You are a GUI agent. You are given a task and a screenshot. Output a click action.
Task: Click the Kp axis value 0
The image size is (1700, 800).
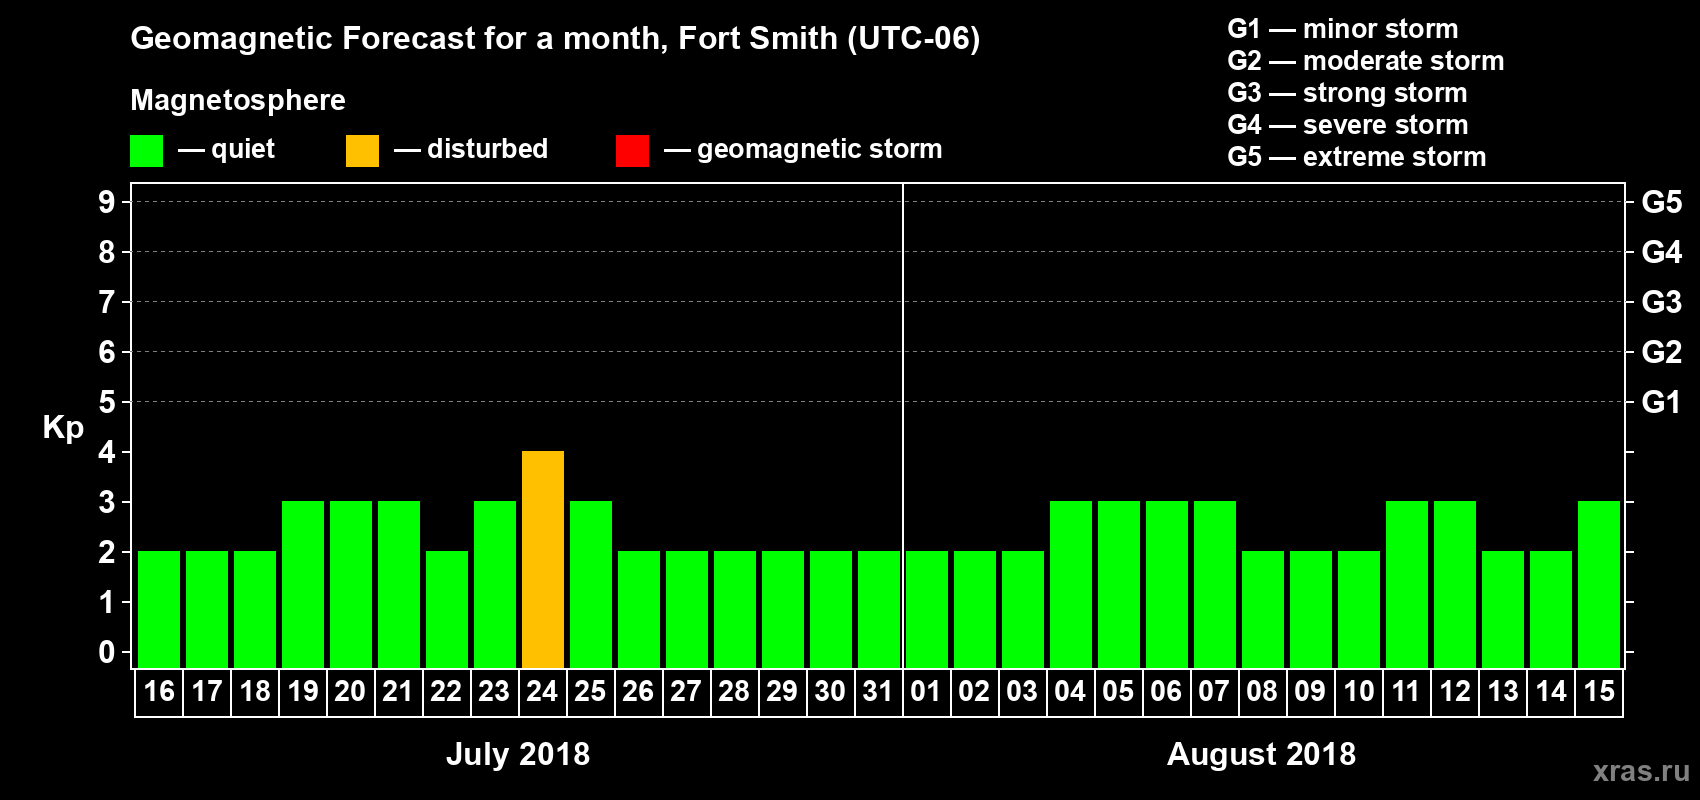click(x=107, y=652)
